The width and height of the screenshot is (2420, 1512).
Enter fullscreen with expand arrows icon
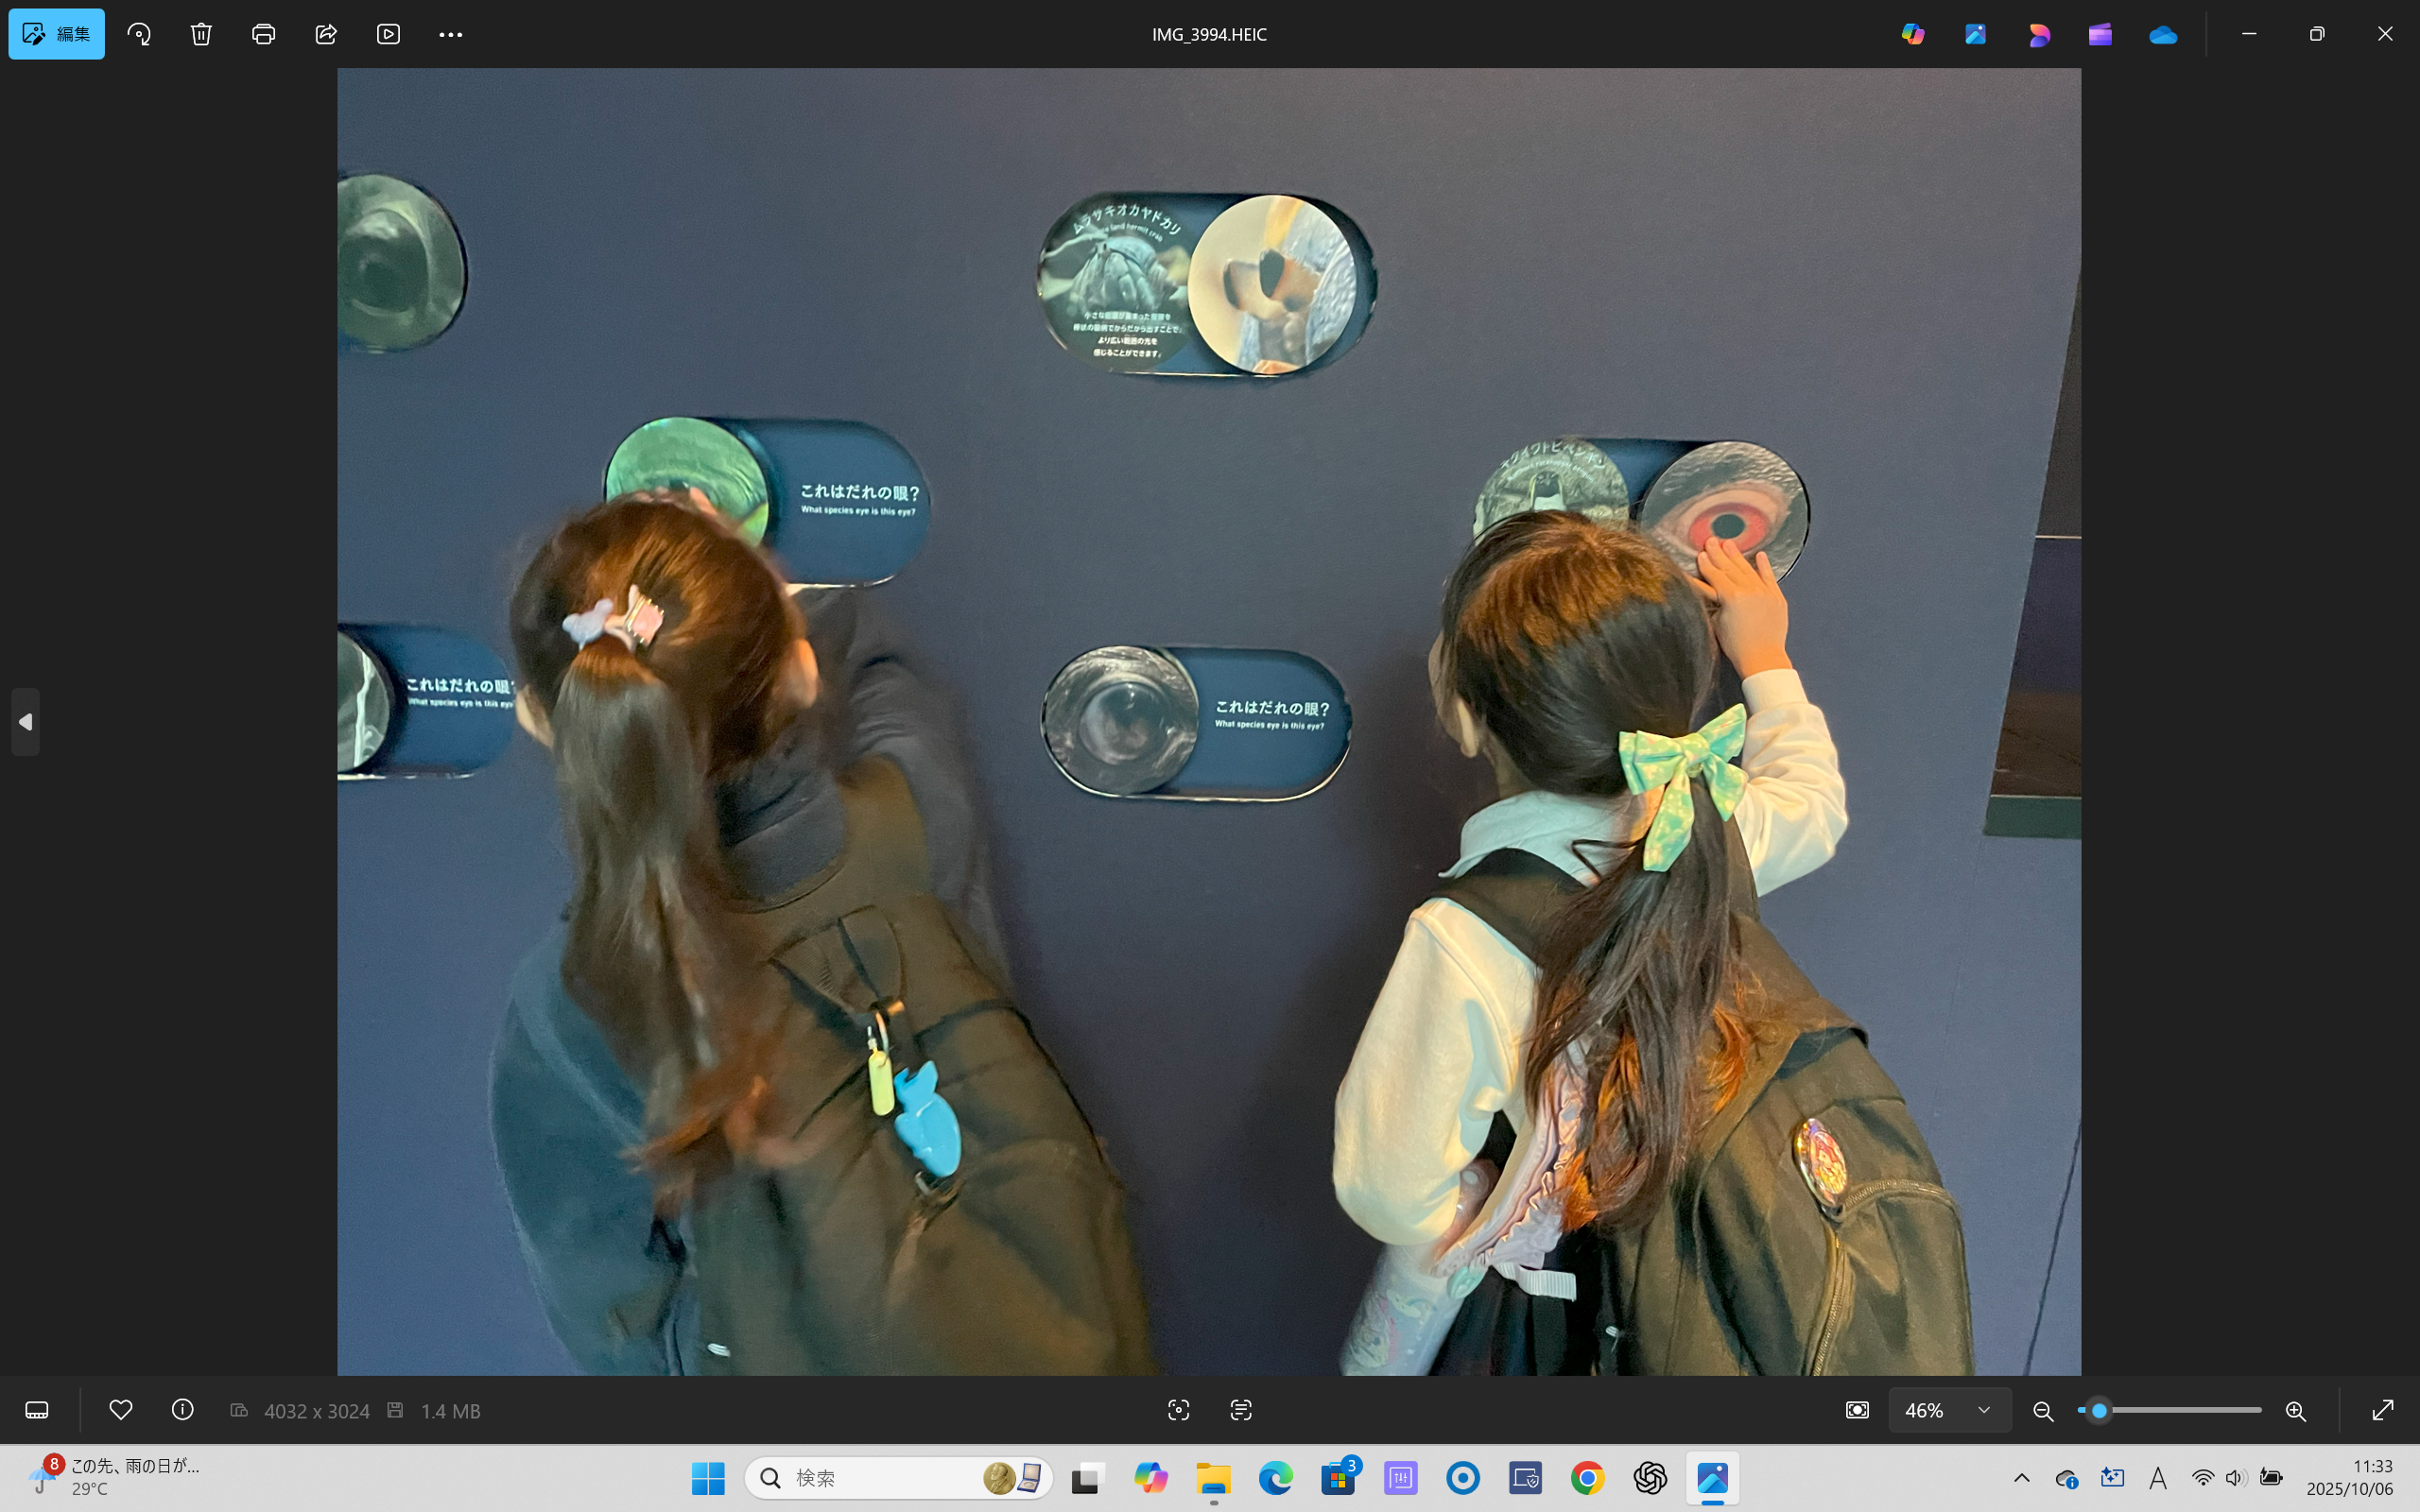pyautogui.click(x=2383, y=1410)
